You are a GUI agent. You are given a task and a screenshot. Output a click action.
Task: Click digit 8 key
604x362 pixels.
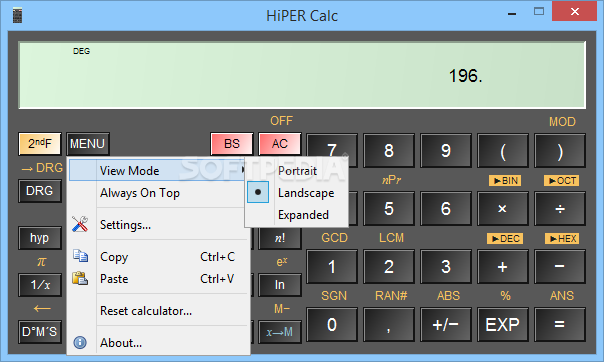[389, 151]
